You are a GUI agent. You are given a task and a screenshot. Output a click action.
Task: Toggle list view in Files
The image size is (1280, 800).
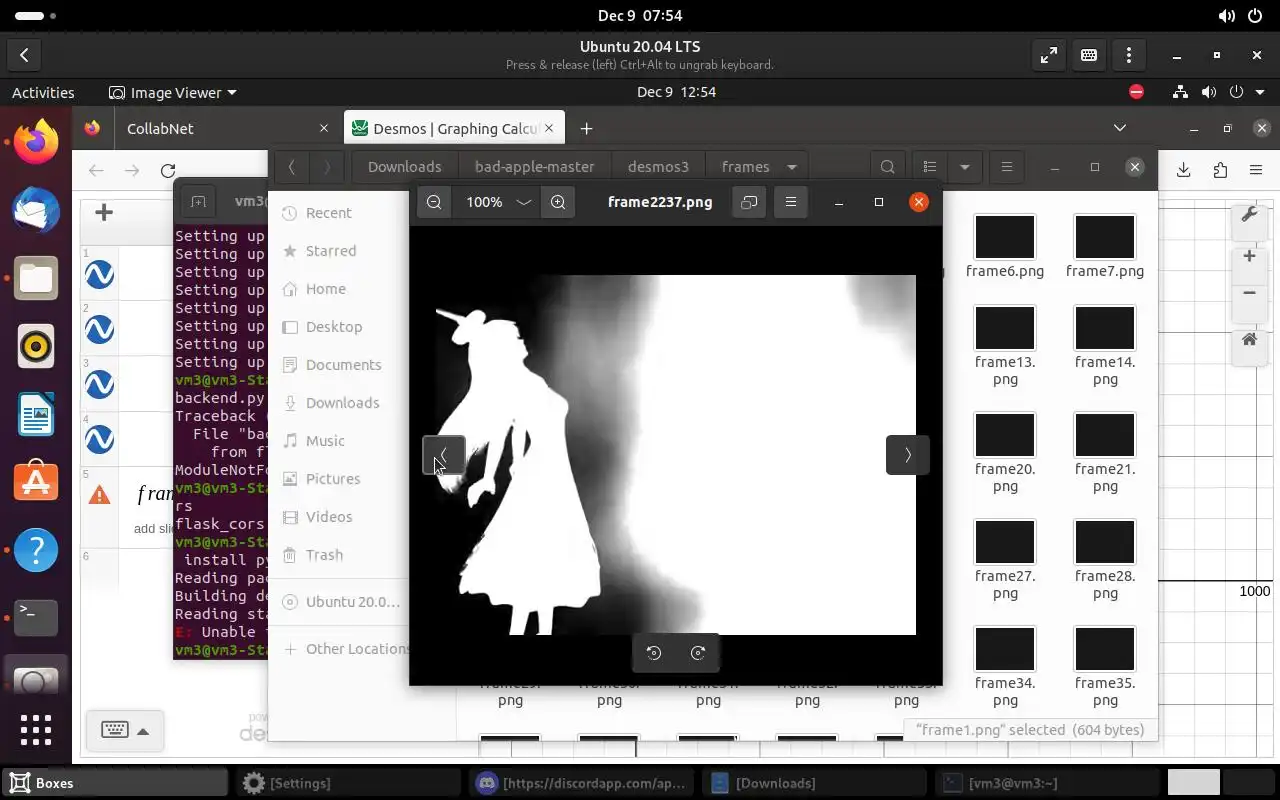(x=930, y=167)
